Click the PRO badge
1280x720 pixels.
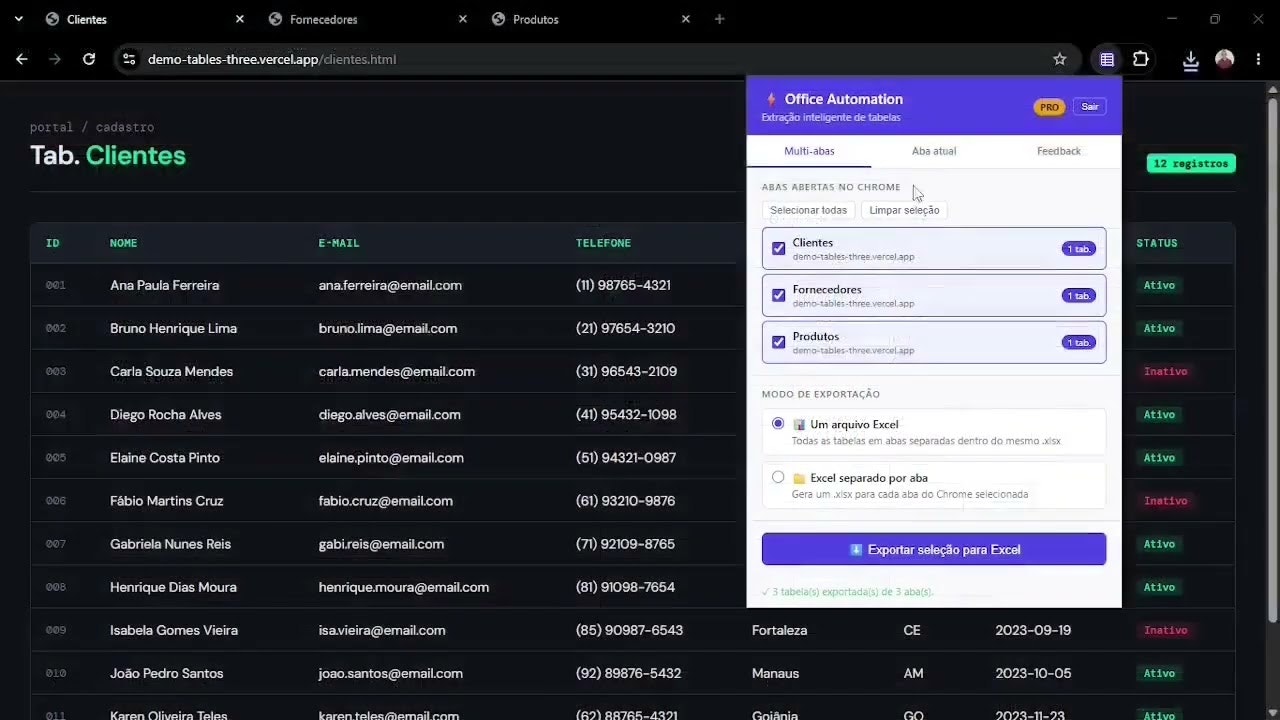tap(1049, 107)
